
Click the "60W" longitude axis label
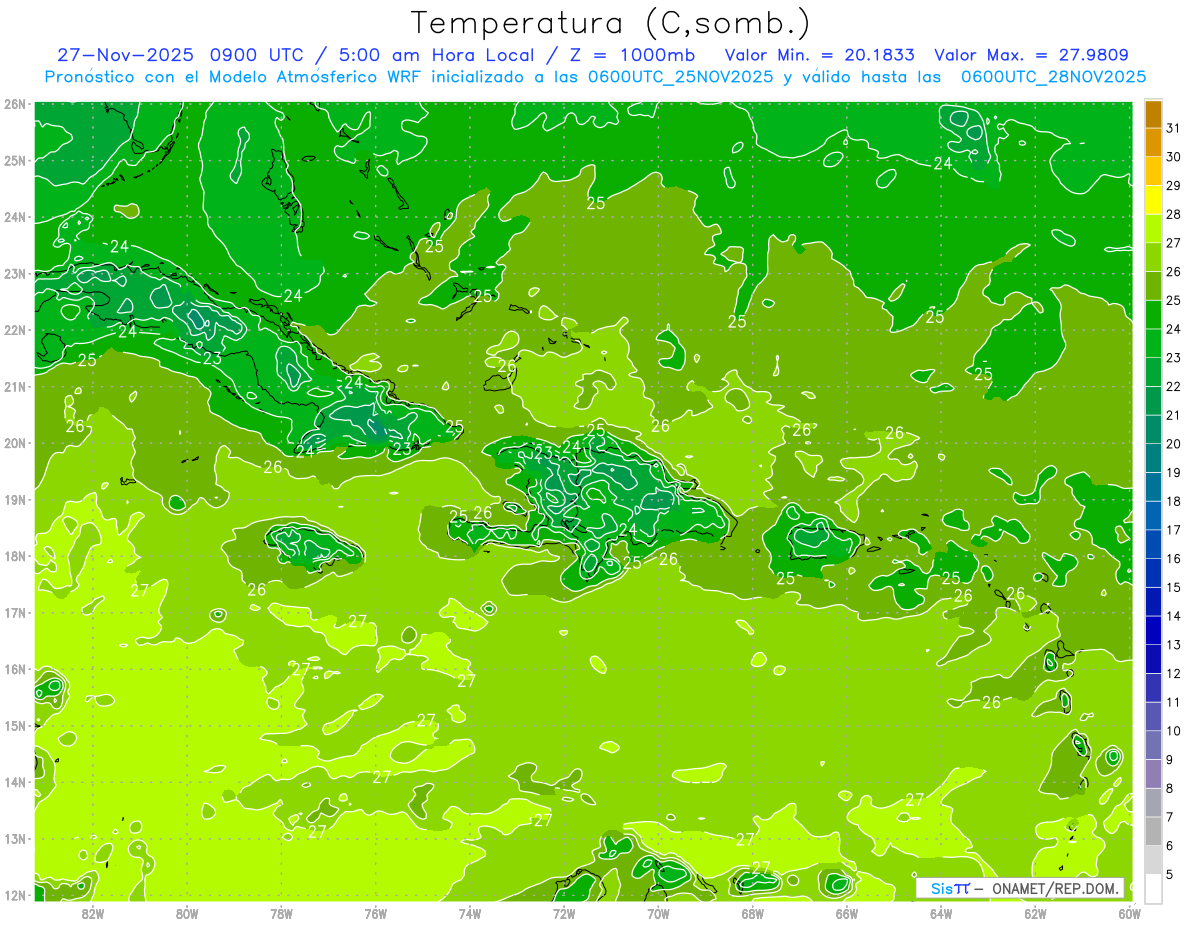[1128, 913]
